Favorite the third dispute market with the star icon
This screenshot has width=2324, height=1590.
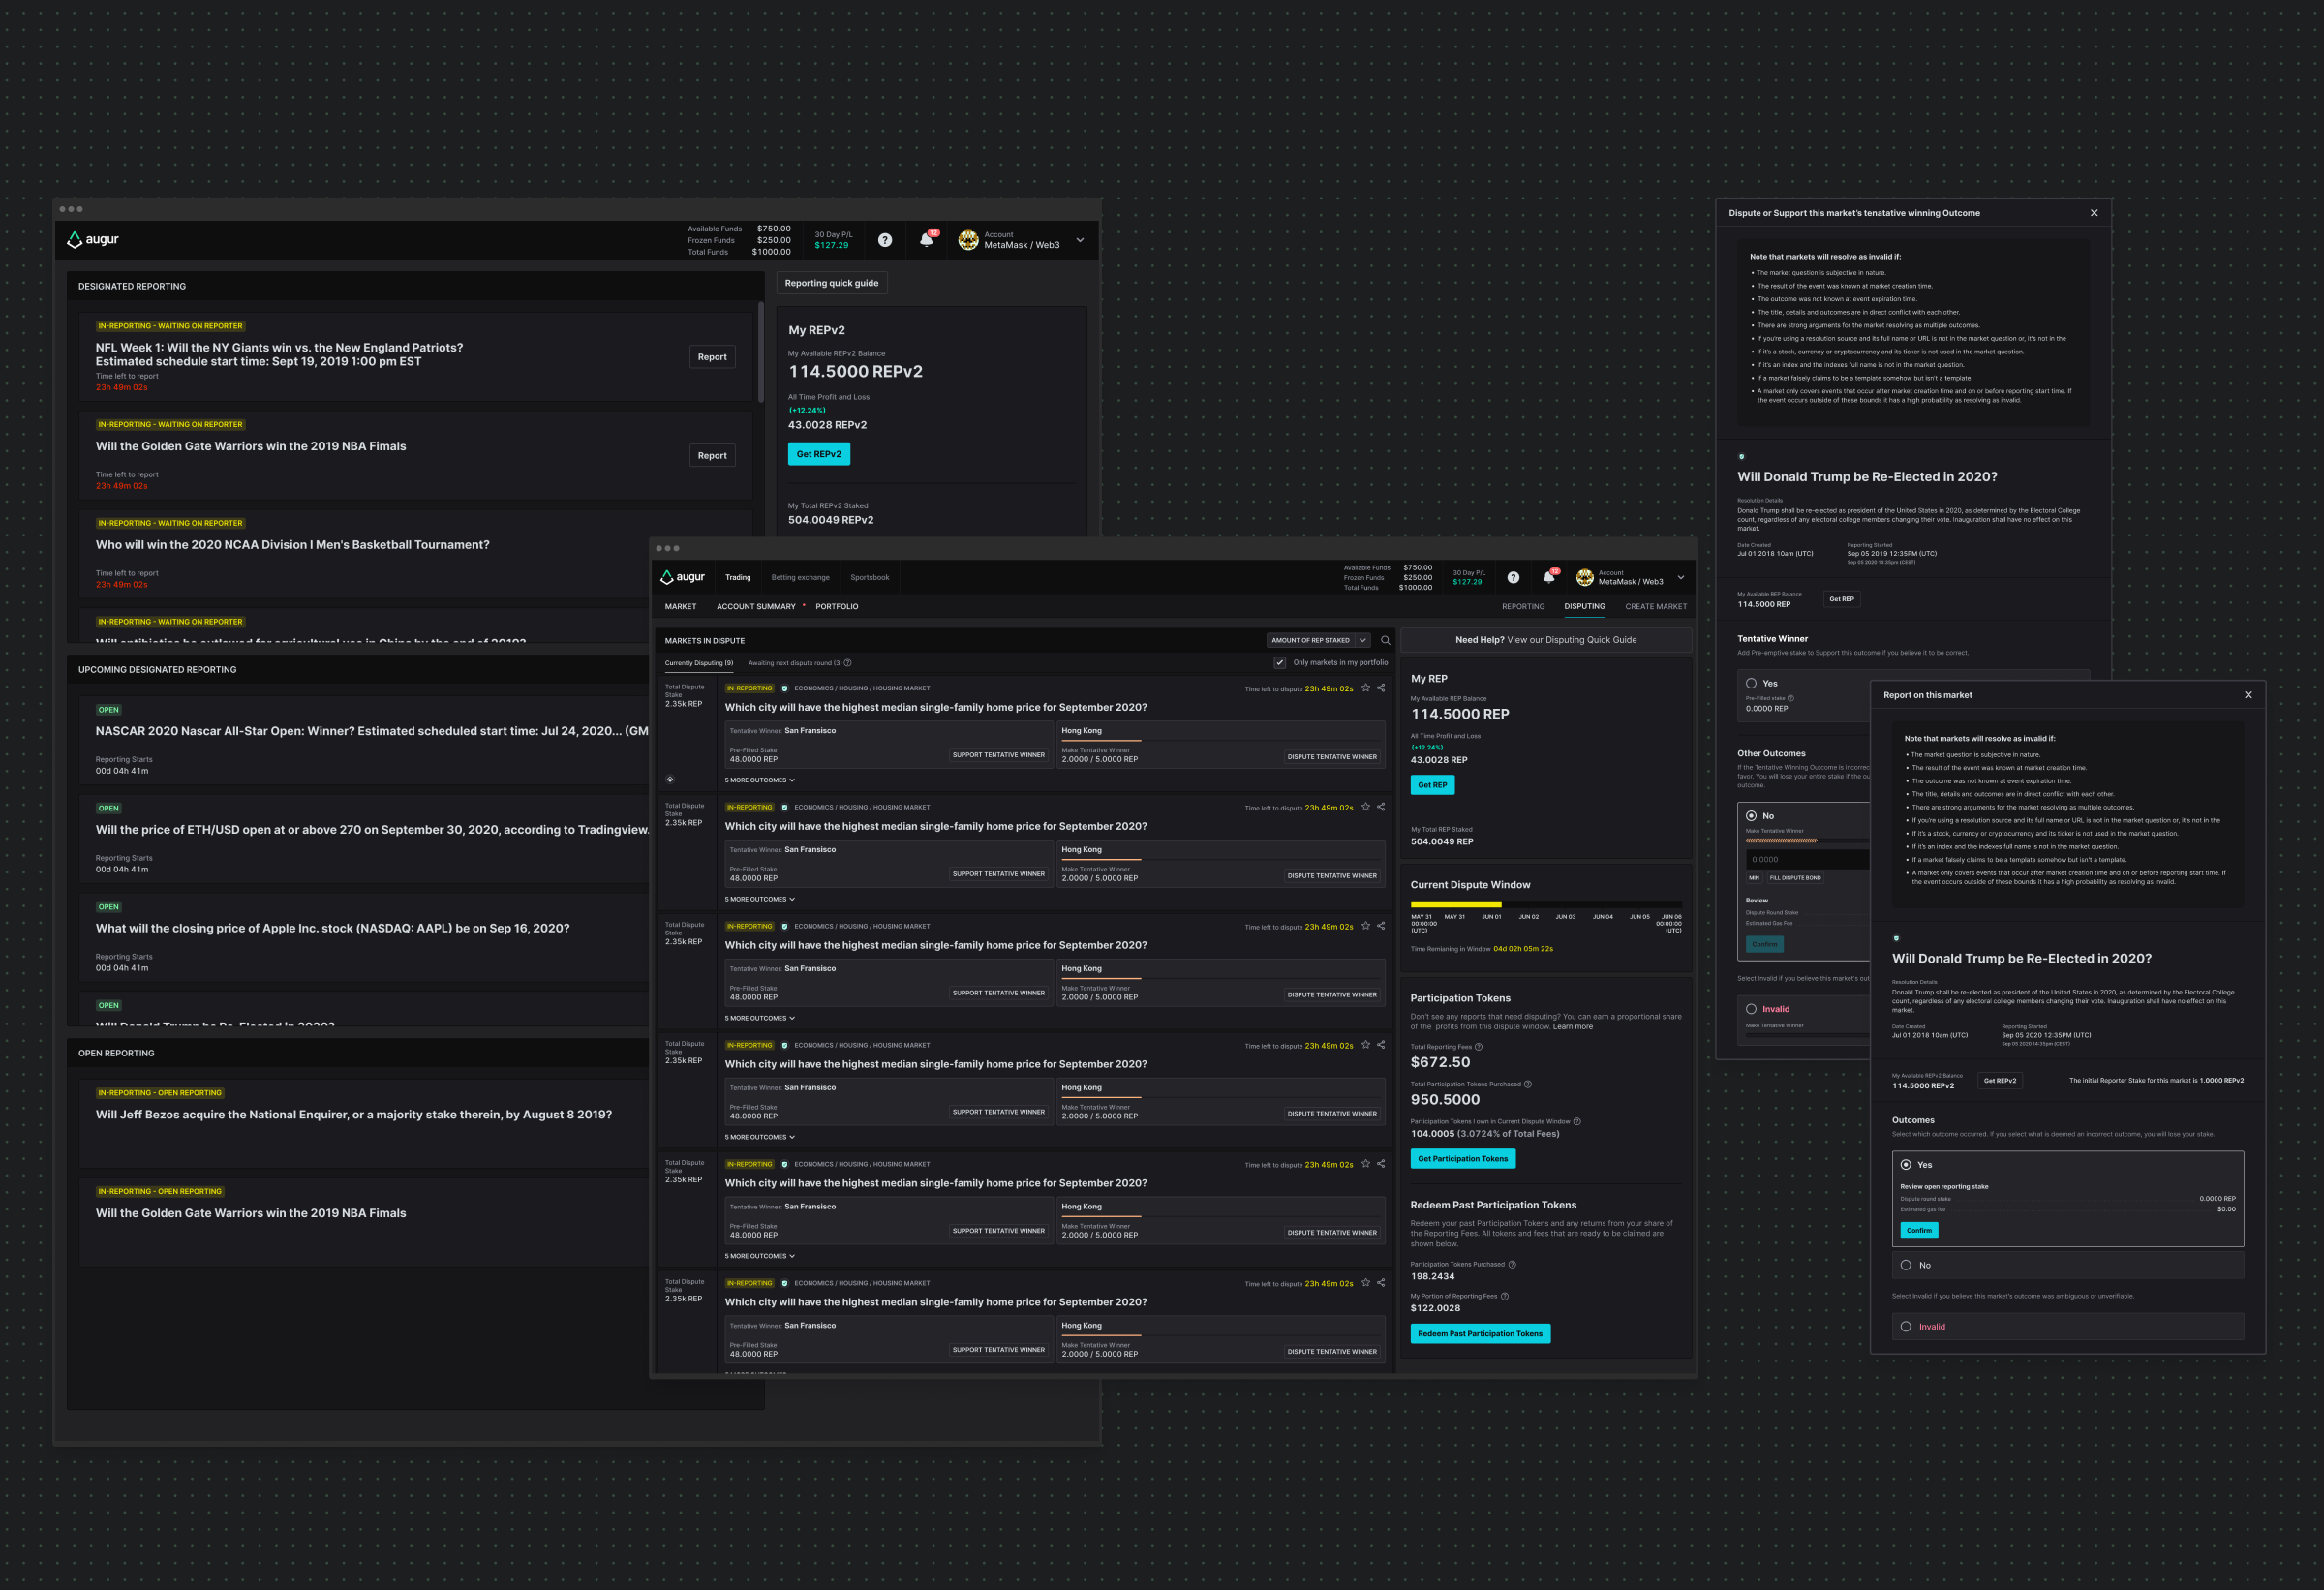click(x=1366, y=926)
